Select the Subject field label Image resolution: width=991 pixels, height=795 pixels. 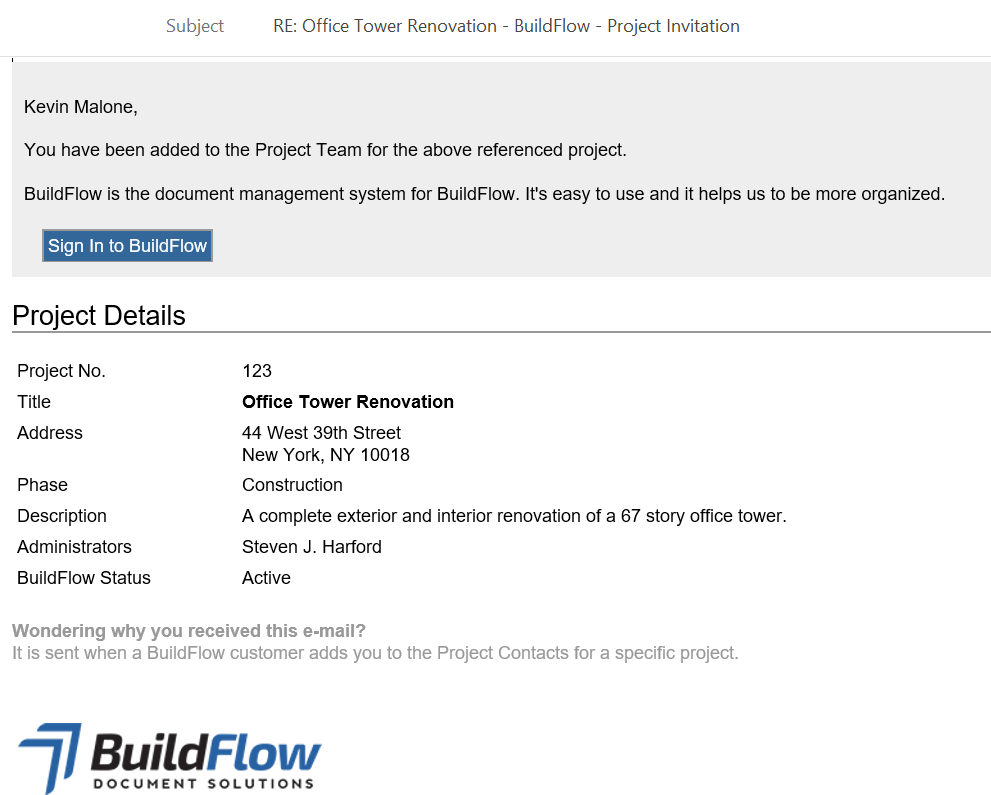point(194,26)
